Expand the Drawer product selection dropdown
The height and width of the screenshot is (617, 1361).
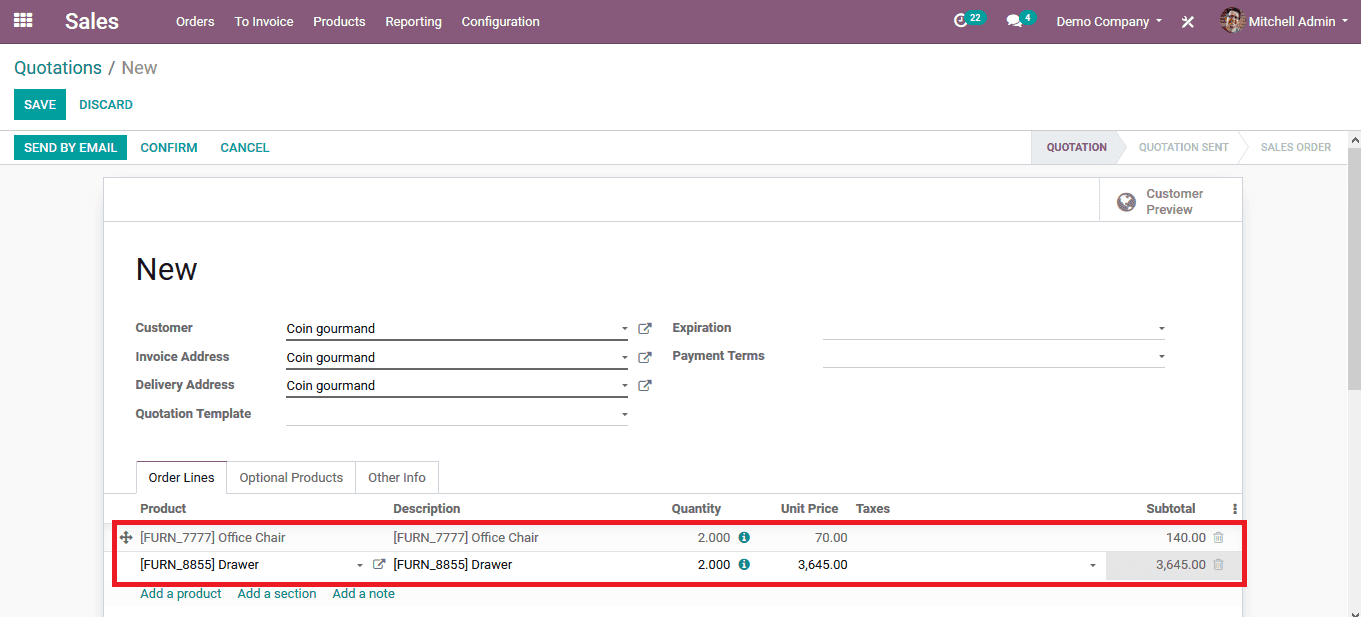360,565
